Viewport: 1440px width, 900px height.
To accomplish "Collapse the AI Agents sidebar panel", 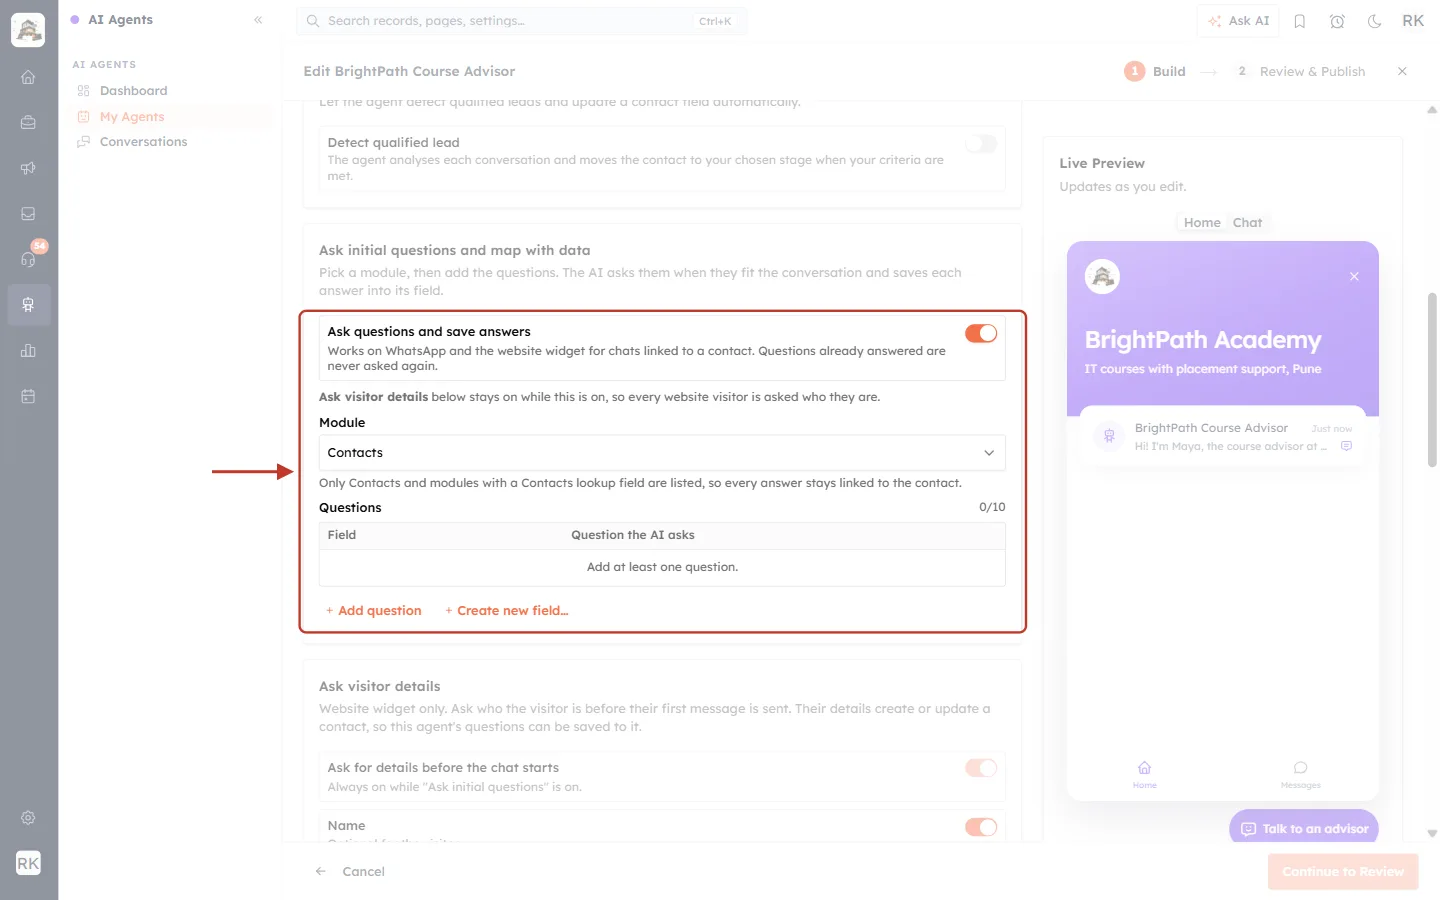I will (x=258, y=20).
